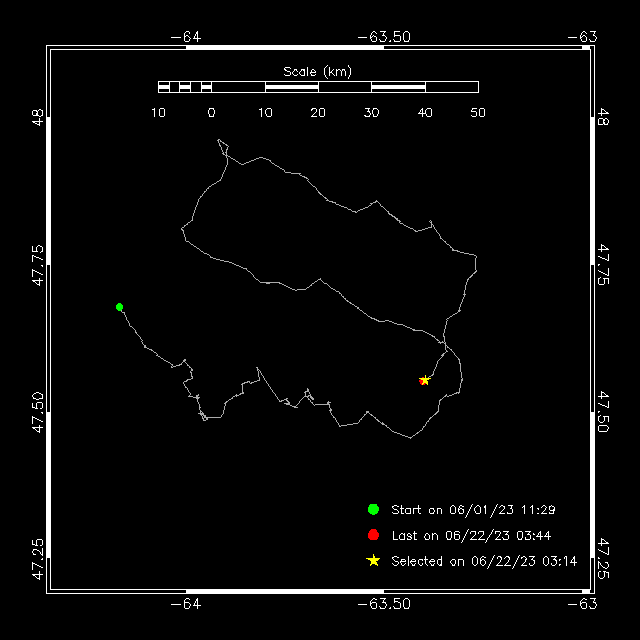640x640 pixels.
Task: Click the left 47.75 latitude label
Action: 38,265
